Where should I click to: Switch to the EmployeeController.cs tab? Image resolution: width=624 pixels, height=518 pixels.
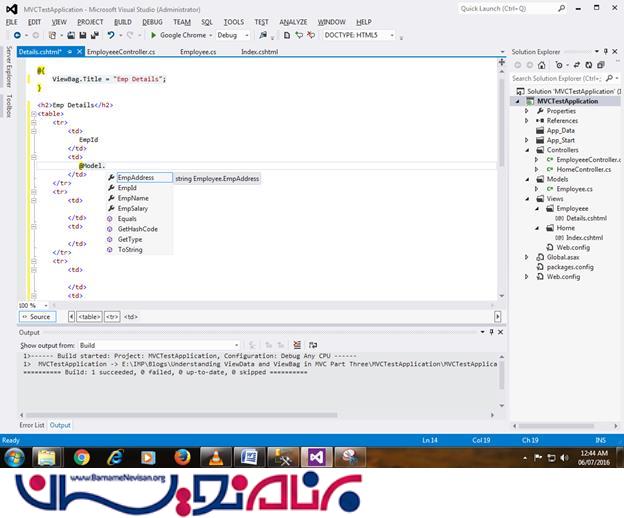point(120,51)
